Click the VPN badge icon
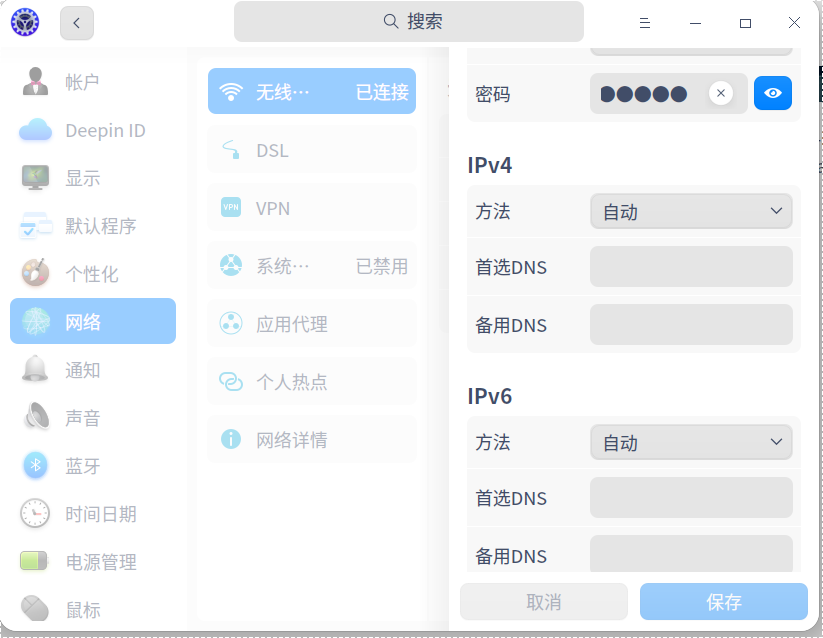The image size is (823, 638). (231, 207)
